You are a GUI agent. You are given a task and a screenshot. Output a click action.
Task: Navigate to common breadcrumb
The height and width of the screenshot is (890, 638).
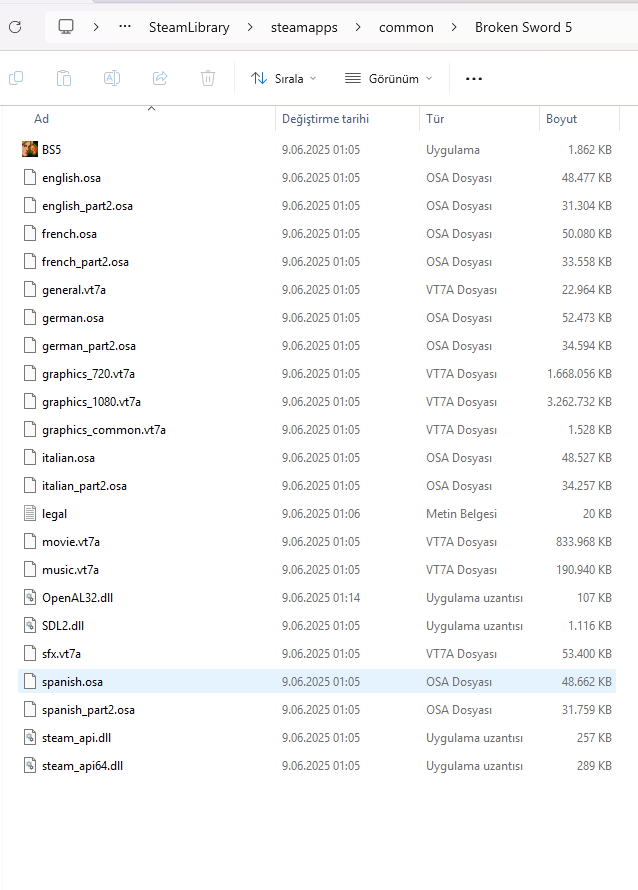pyautogui.click(x=406, y=27)
